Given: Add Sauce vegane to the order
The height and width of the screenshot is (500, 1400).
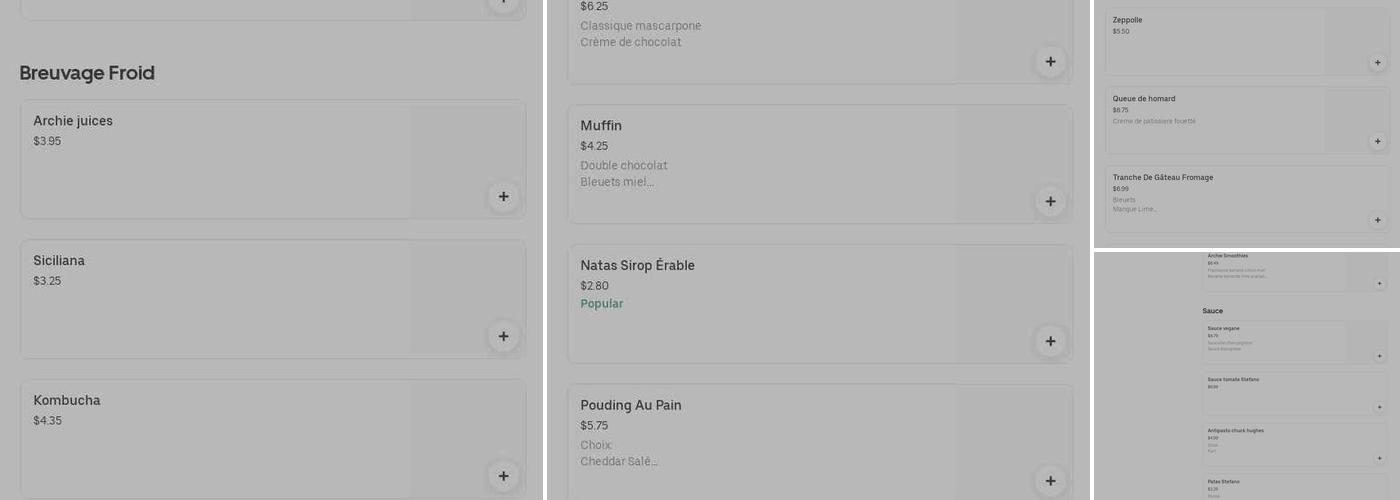Looking at the screenshot, I should pos(1379,356).
